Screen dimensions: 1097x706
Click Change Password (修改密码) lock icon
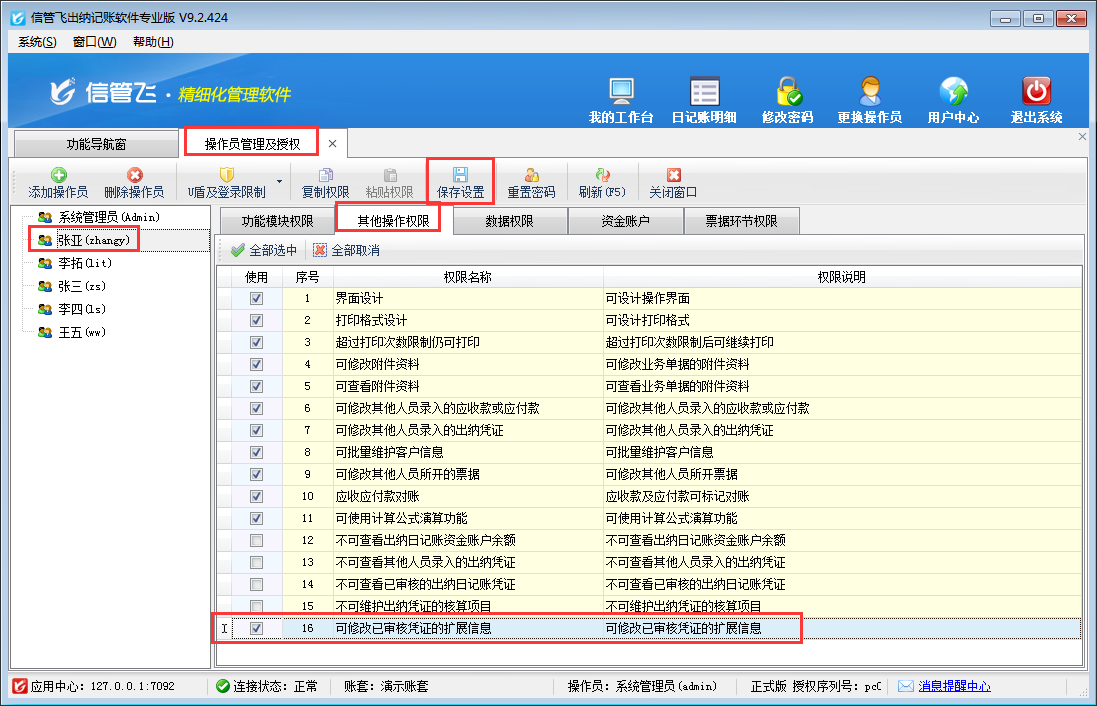[787, 91]
